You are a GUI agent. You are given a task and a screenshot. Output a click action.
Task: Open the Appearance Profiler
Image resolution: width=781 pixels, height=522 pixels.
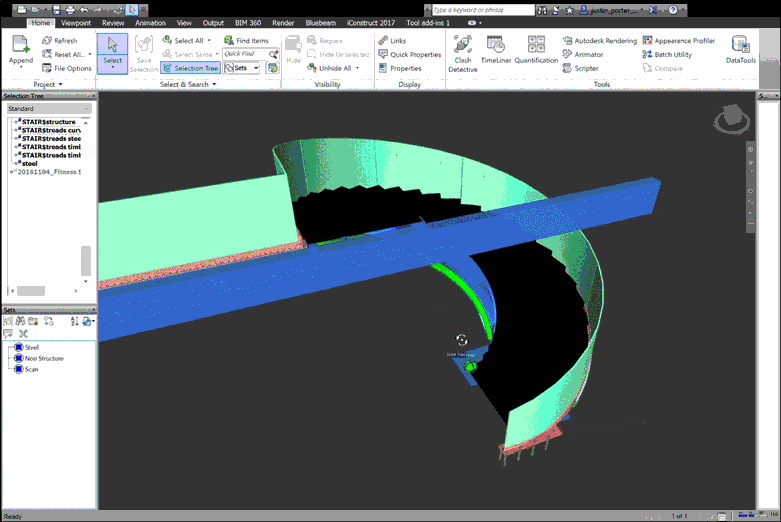[x=678, y=40]
